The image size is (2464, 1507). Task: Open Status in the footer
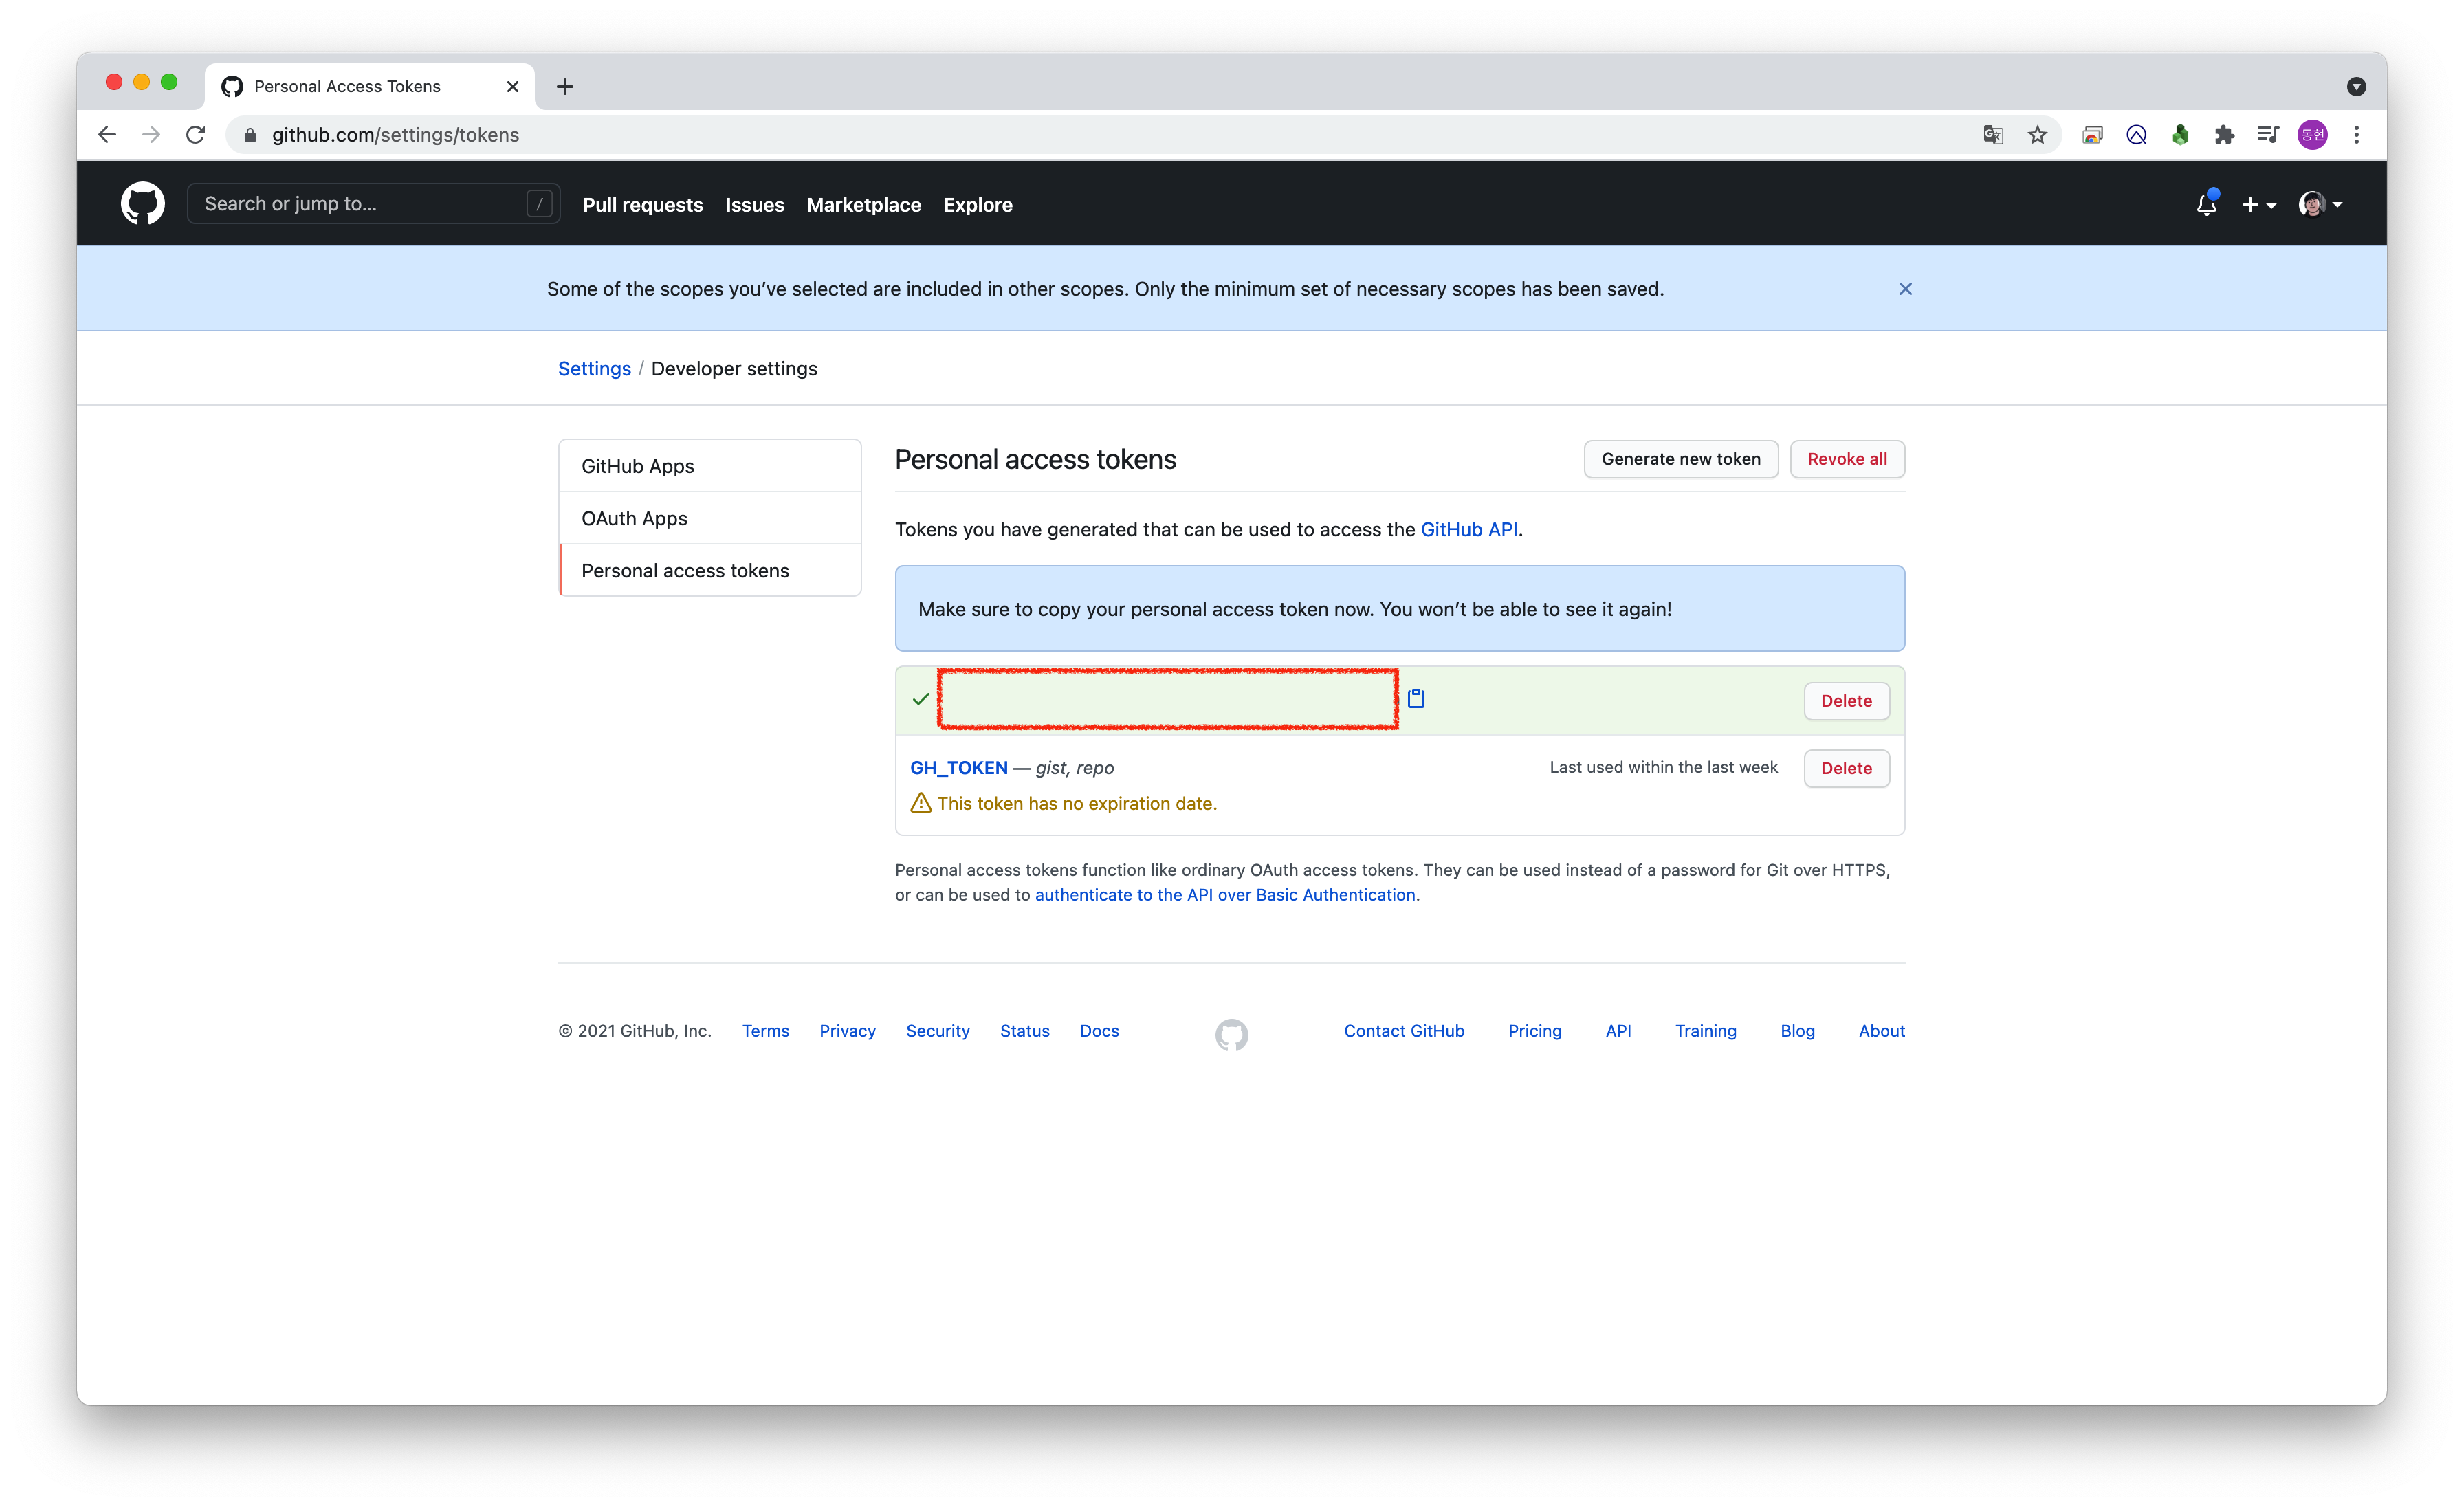click(x=1024, y=1031)
